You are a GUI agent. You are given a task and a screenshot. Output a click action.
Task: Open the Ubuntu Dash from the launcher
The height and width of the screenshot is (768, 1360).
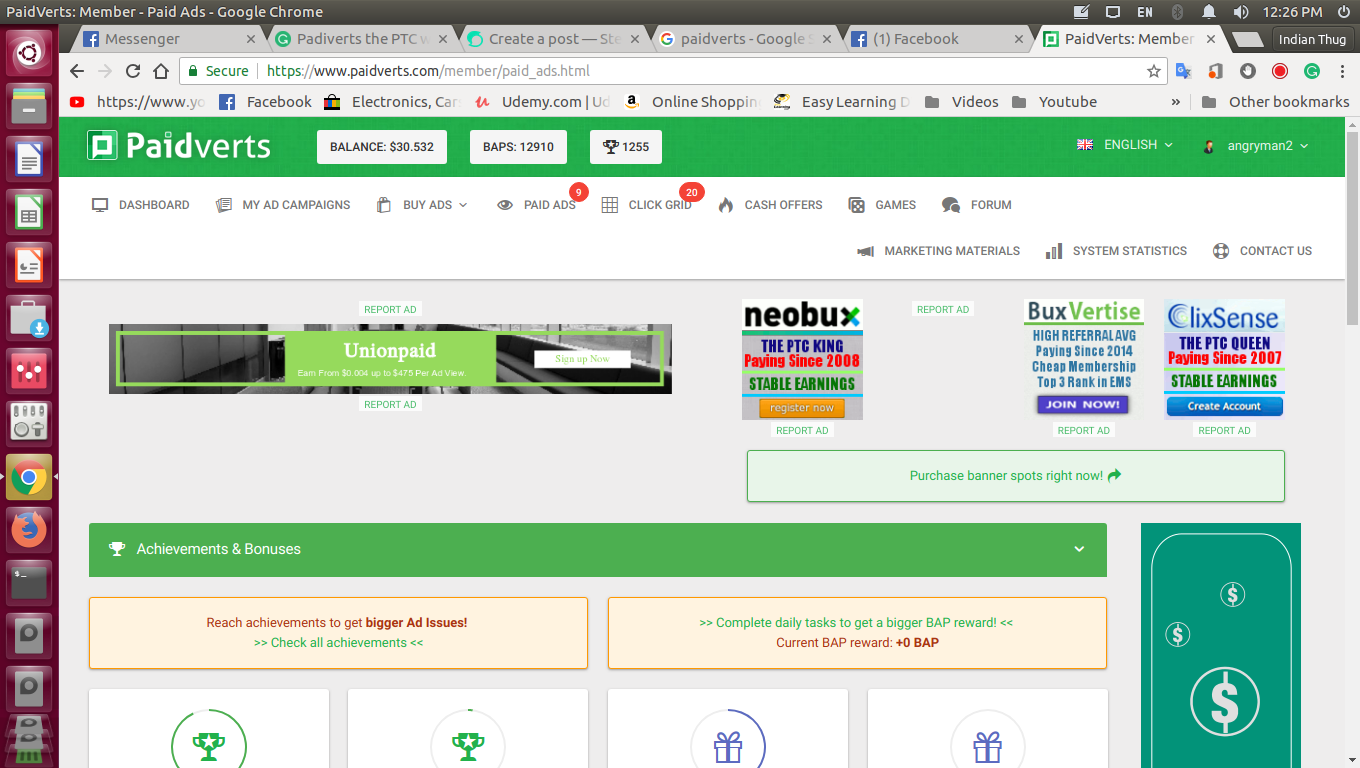click(29, 52)
